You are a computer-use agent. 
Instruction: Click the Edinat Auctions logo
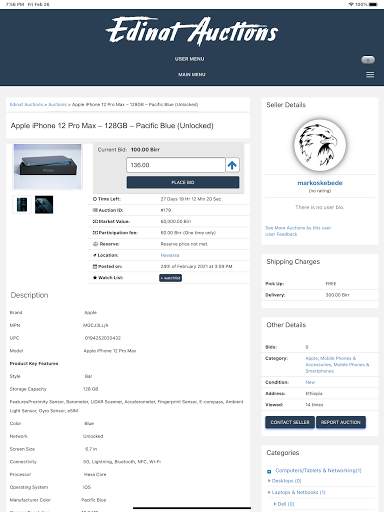click(x=192, y=31)
